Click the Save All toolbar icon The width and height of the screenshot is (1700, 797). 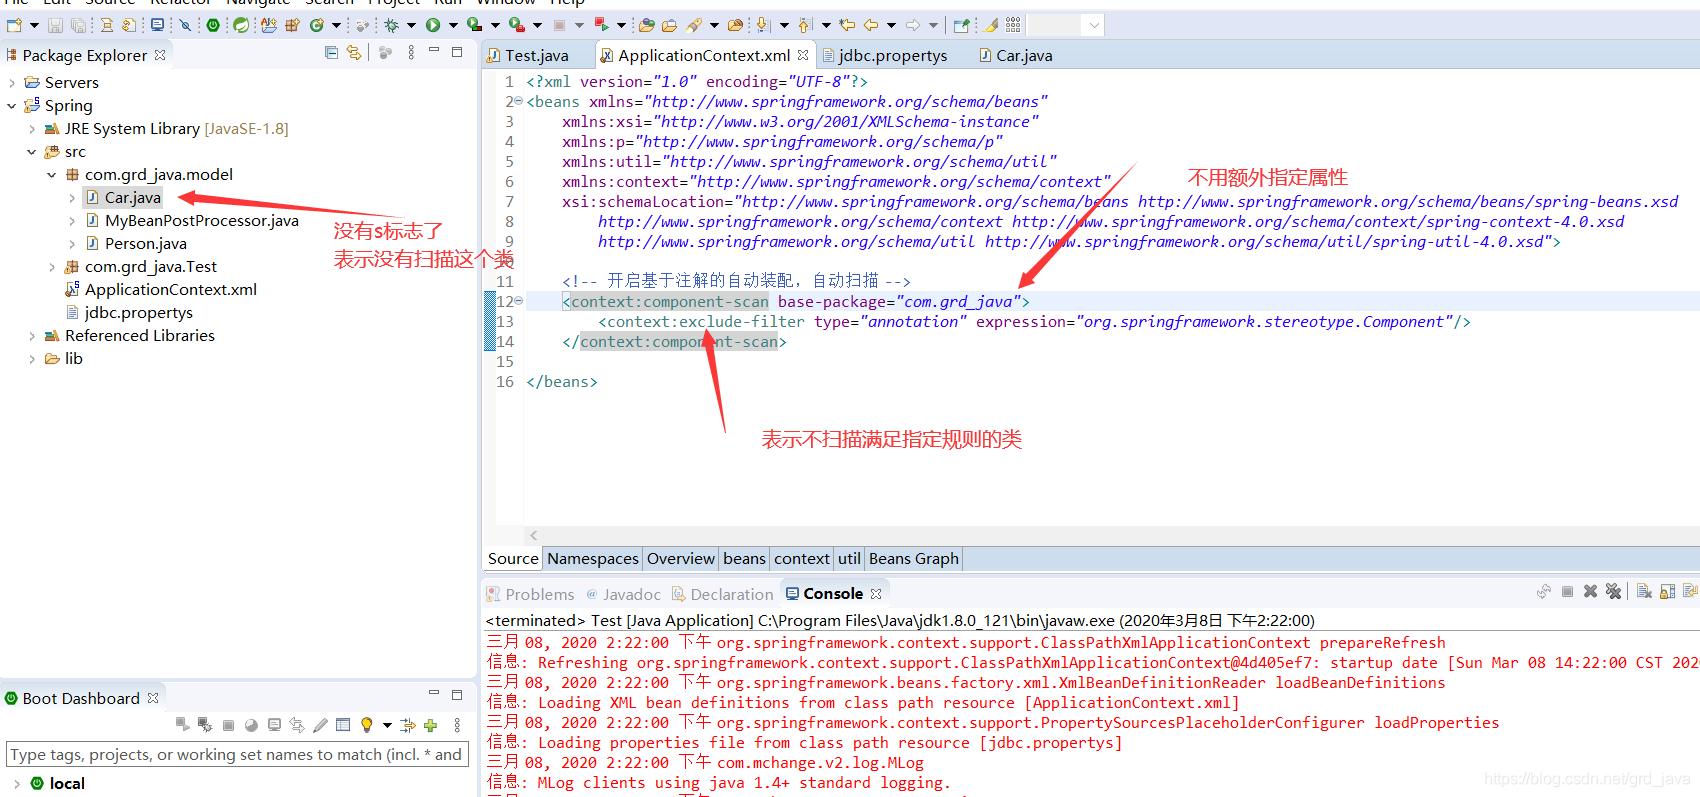coord(78,25)
